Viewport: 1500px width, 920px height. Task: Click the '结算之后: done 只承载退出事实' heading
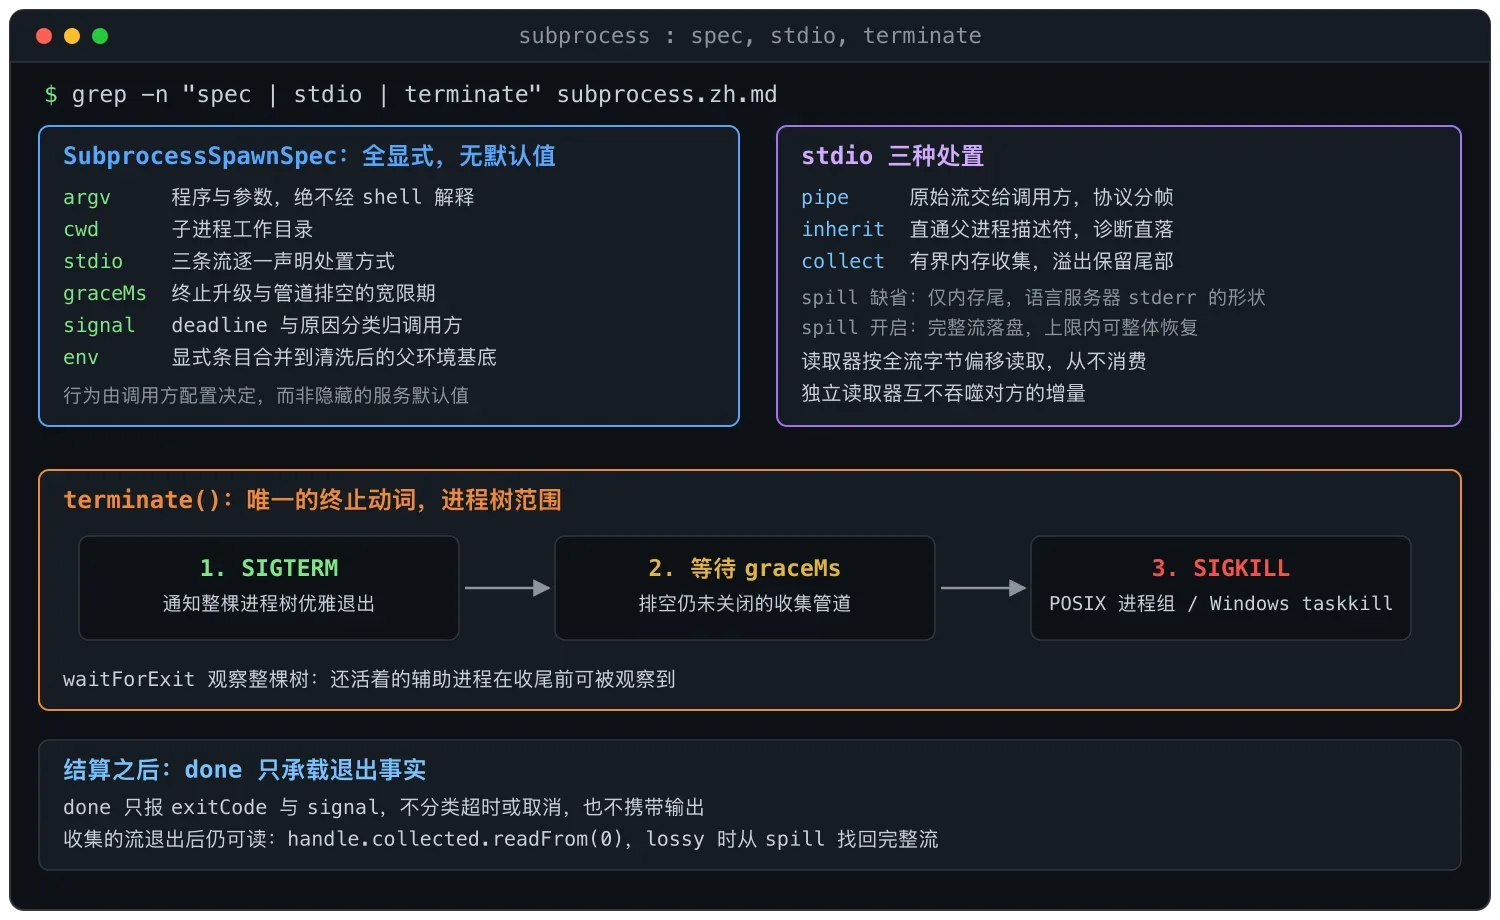pos(245,770)
